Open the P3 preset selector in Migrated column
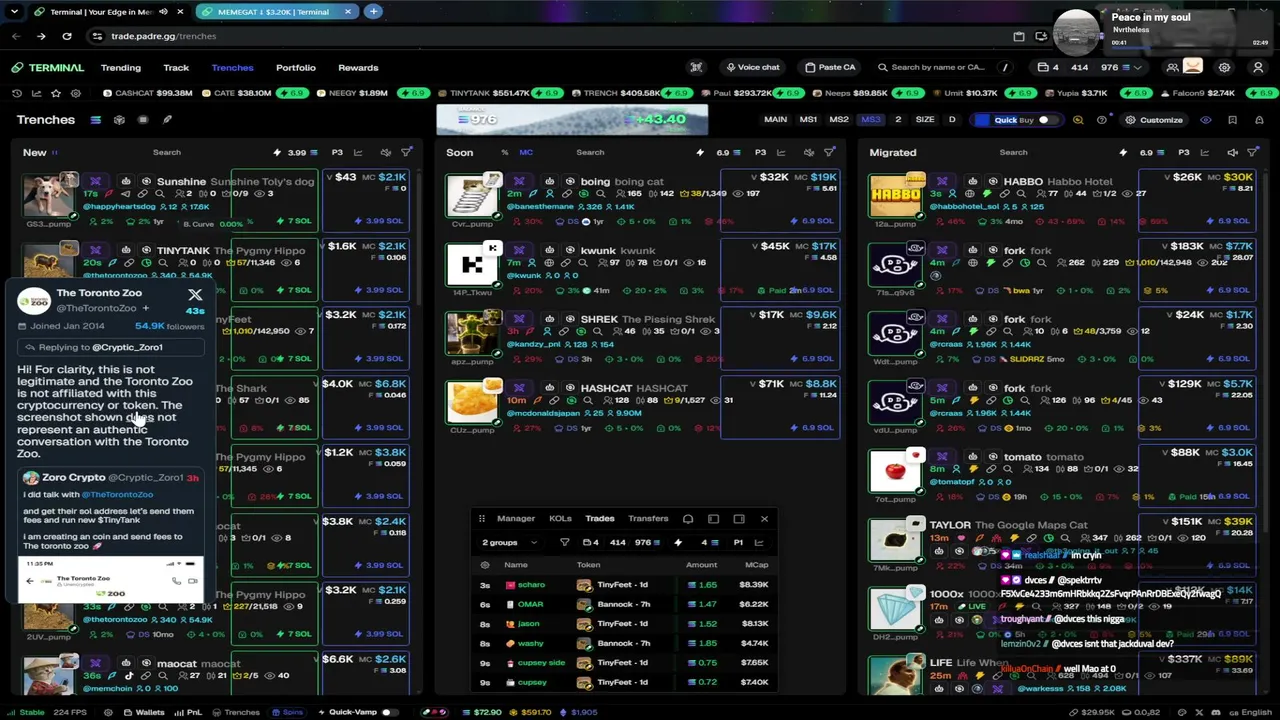Image resolution: width=1280 pixels, height=720 pixels. coord(1183,153)
